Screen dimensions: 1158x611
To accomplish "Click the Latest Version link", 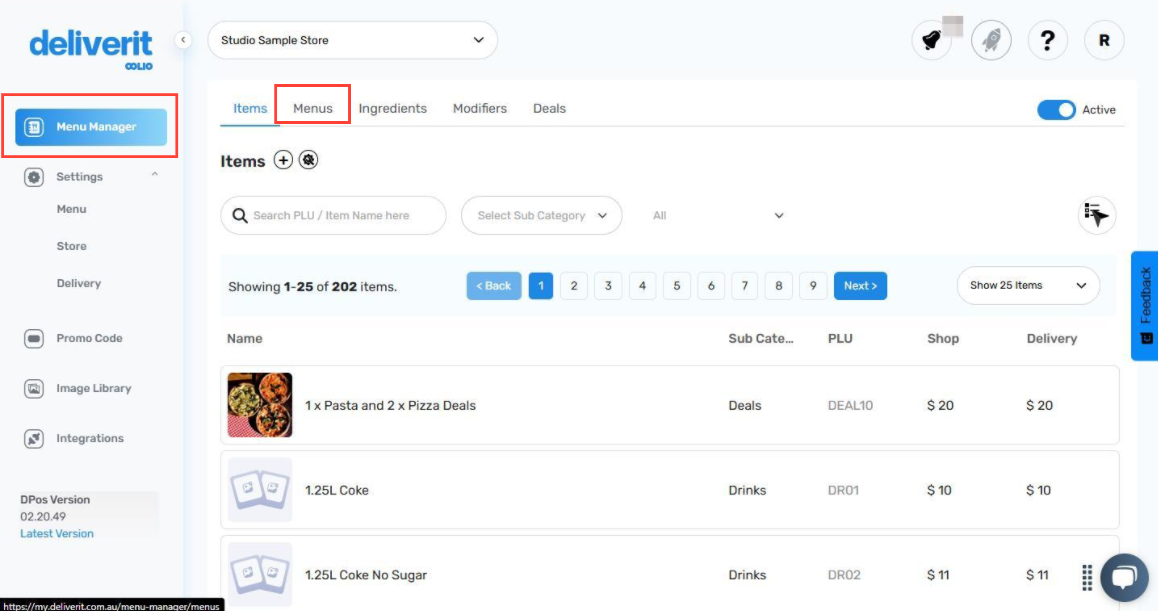I will click(x=56, y=533).
